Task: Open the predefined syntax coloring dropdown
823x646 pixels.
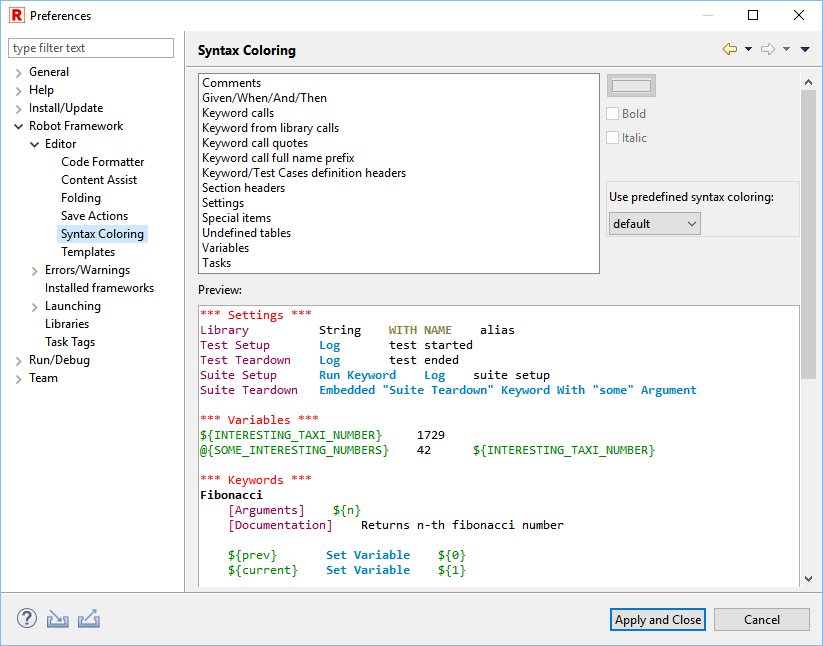Action: 655,224
